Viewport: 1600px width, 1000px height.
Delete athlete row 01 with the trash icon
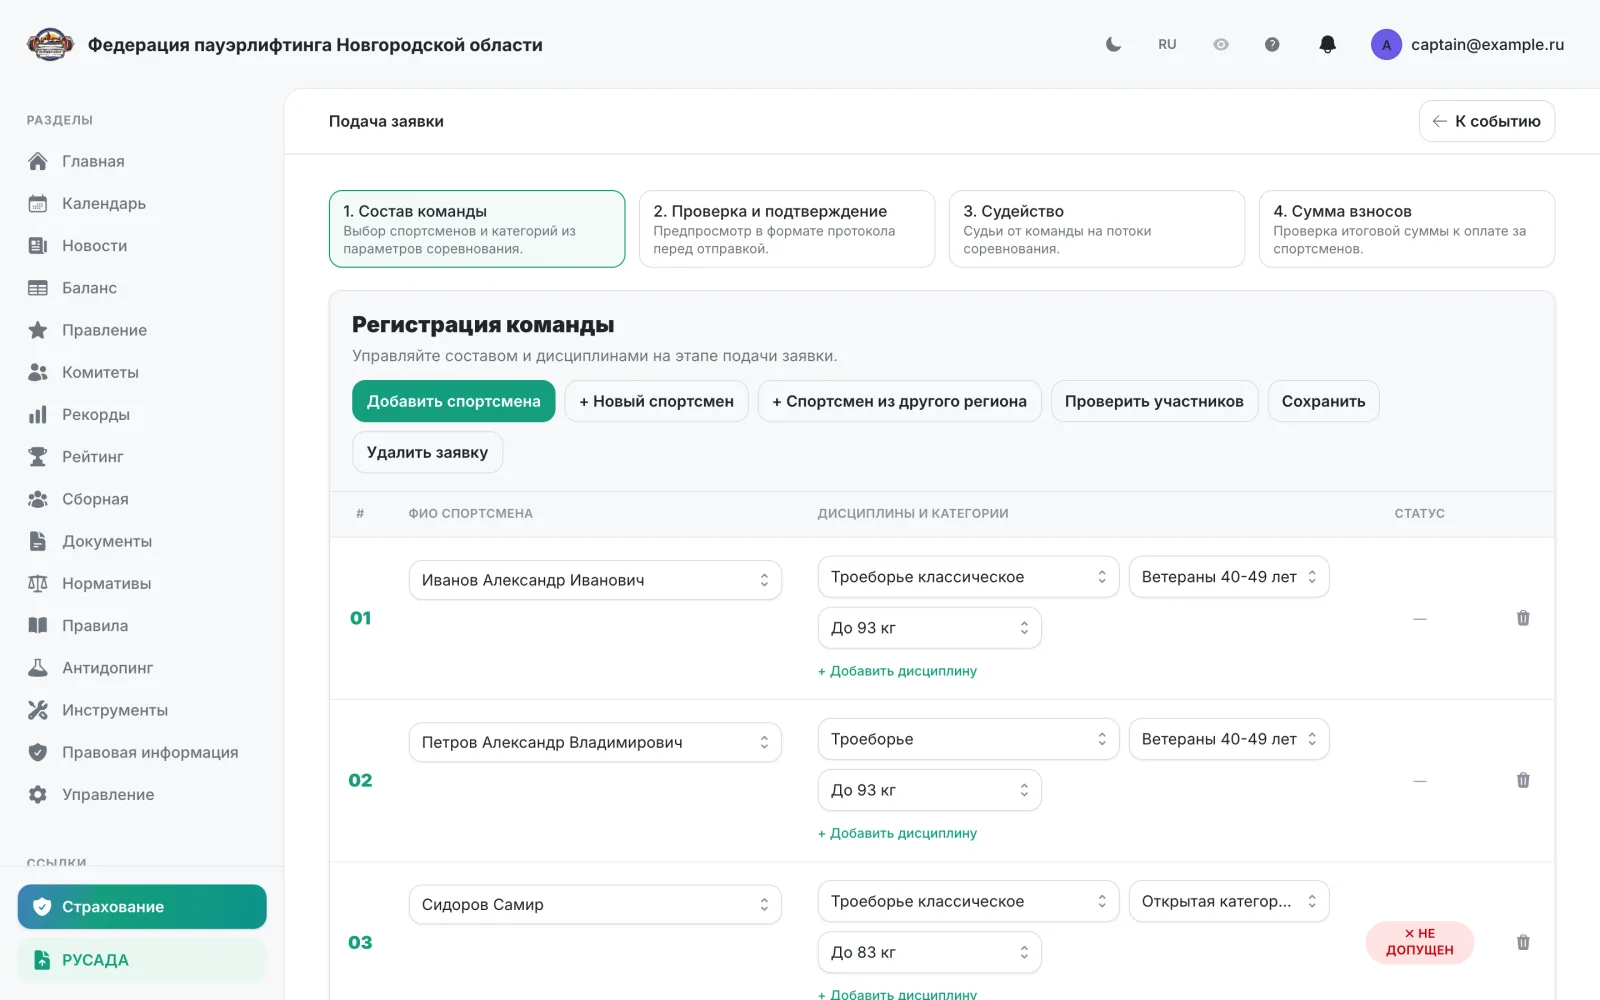coord(1523,618)
